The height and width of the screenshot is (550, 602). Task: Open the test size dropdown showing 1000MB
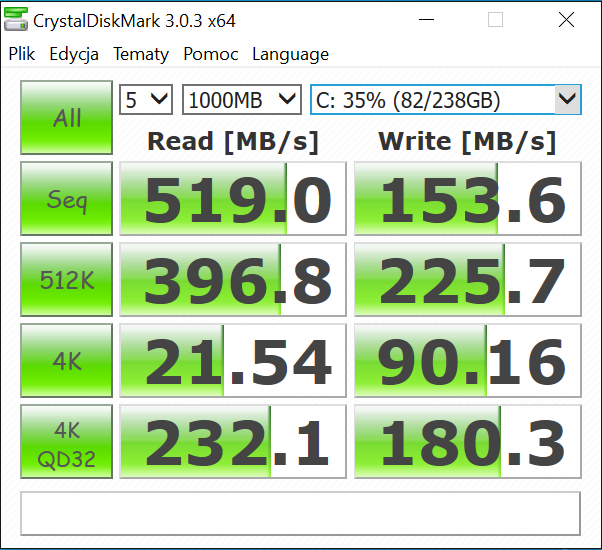point(241,100)
